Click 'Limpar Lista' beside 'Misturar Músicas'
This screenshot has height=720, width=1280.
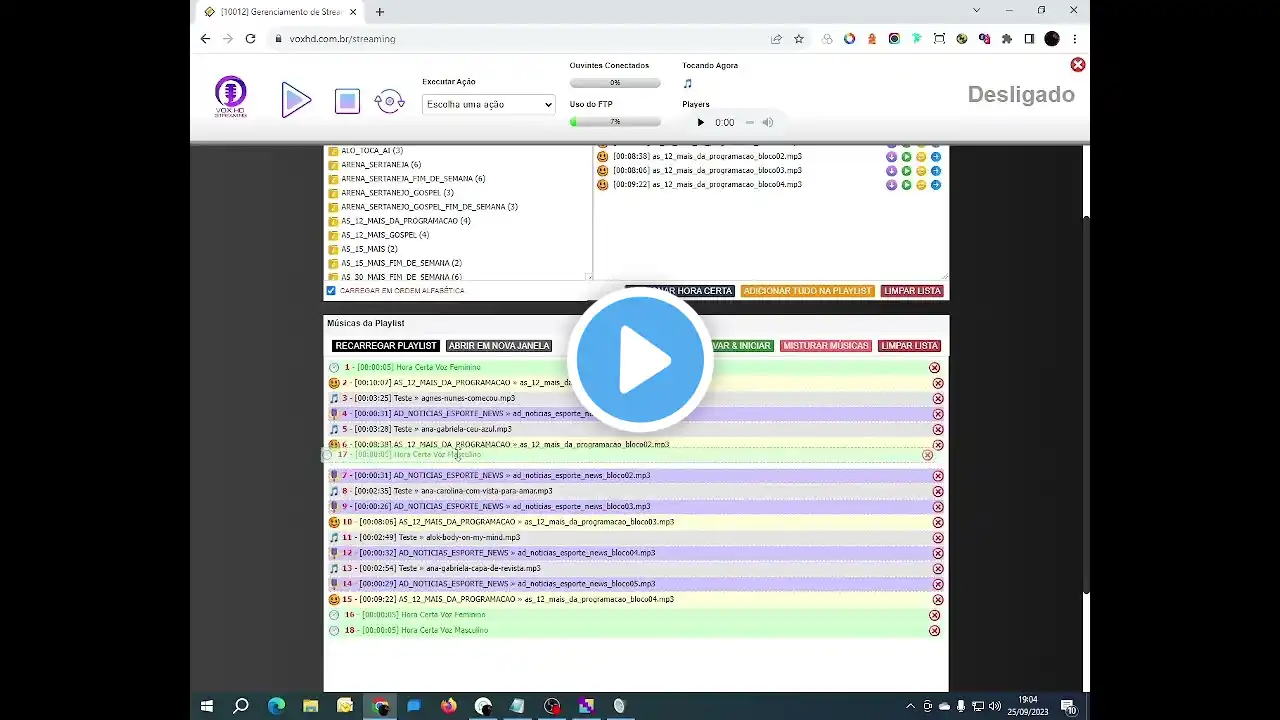coord(909,346)
